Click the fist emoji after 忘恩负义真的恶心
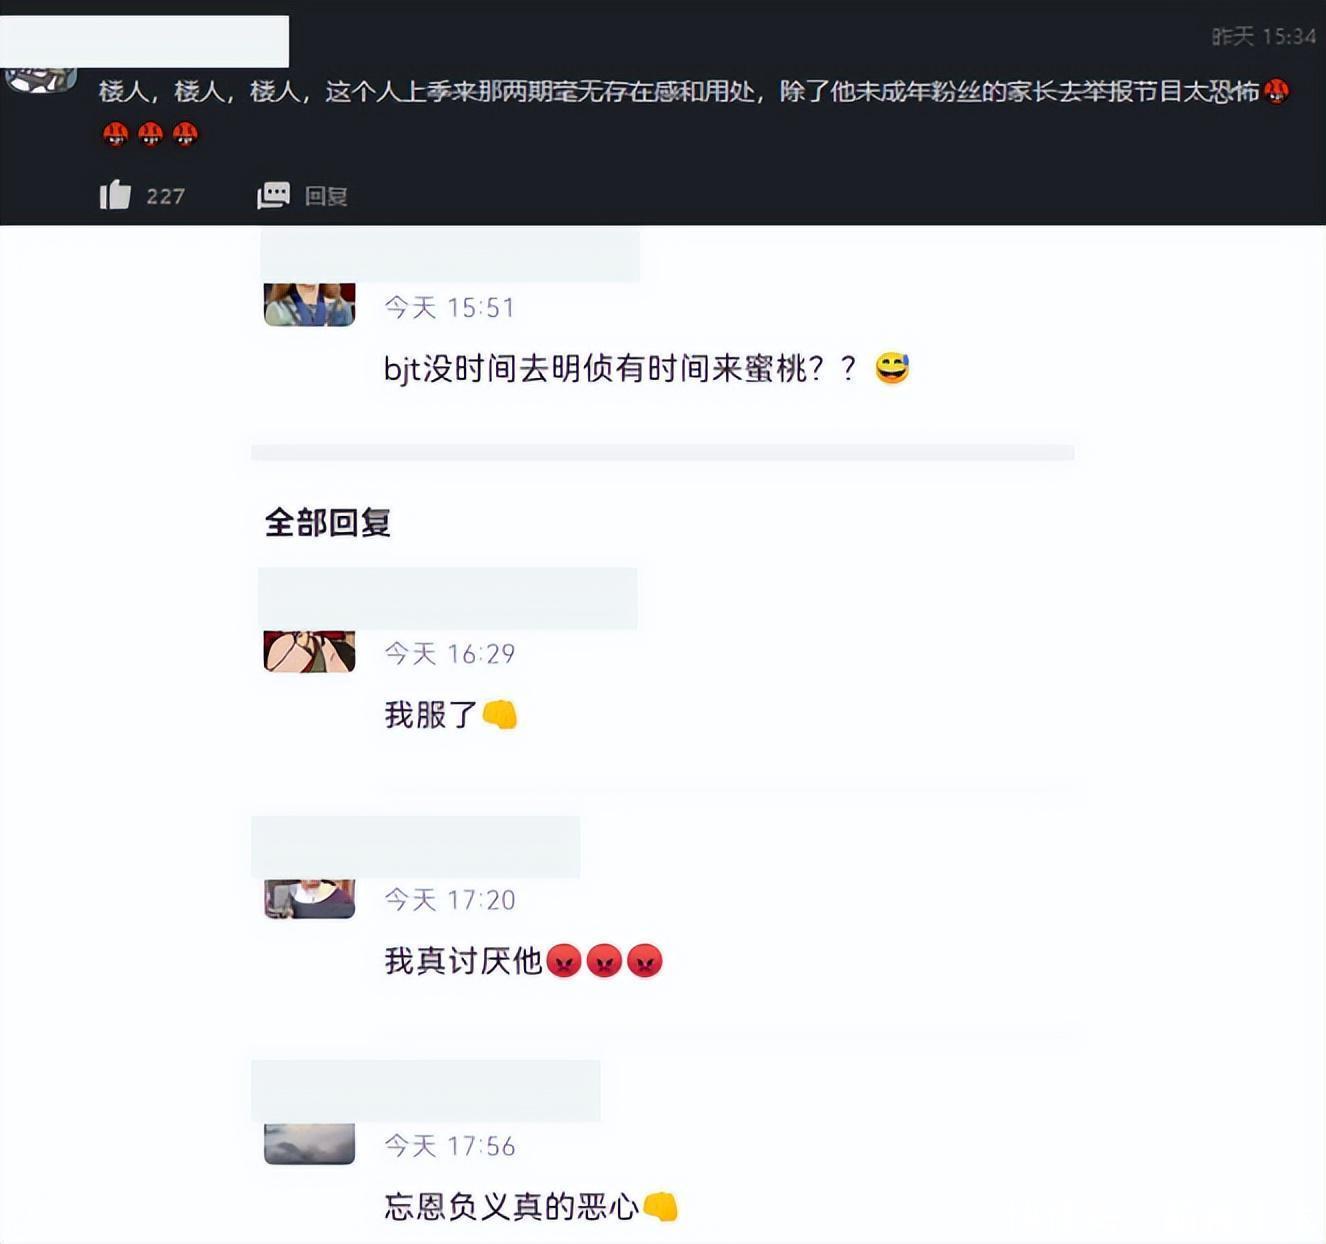The height and width of the screenshot is (1244, 1326). click(x=660, y=1207)
